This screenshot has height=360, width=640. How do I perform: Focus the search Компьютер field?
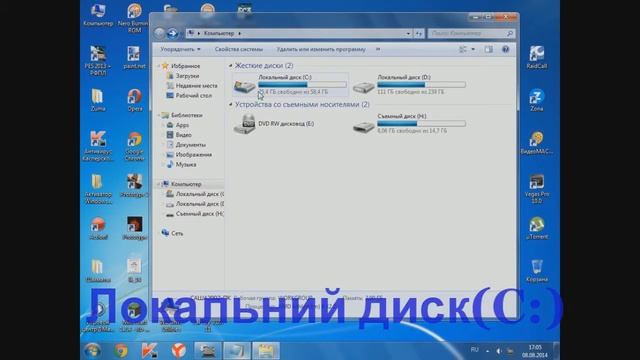471,33
